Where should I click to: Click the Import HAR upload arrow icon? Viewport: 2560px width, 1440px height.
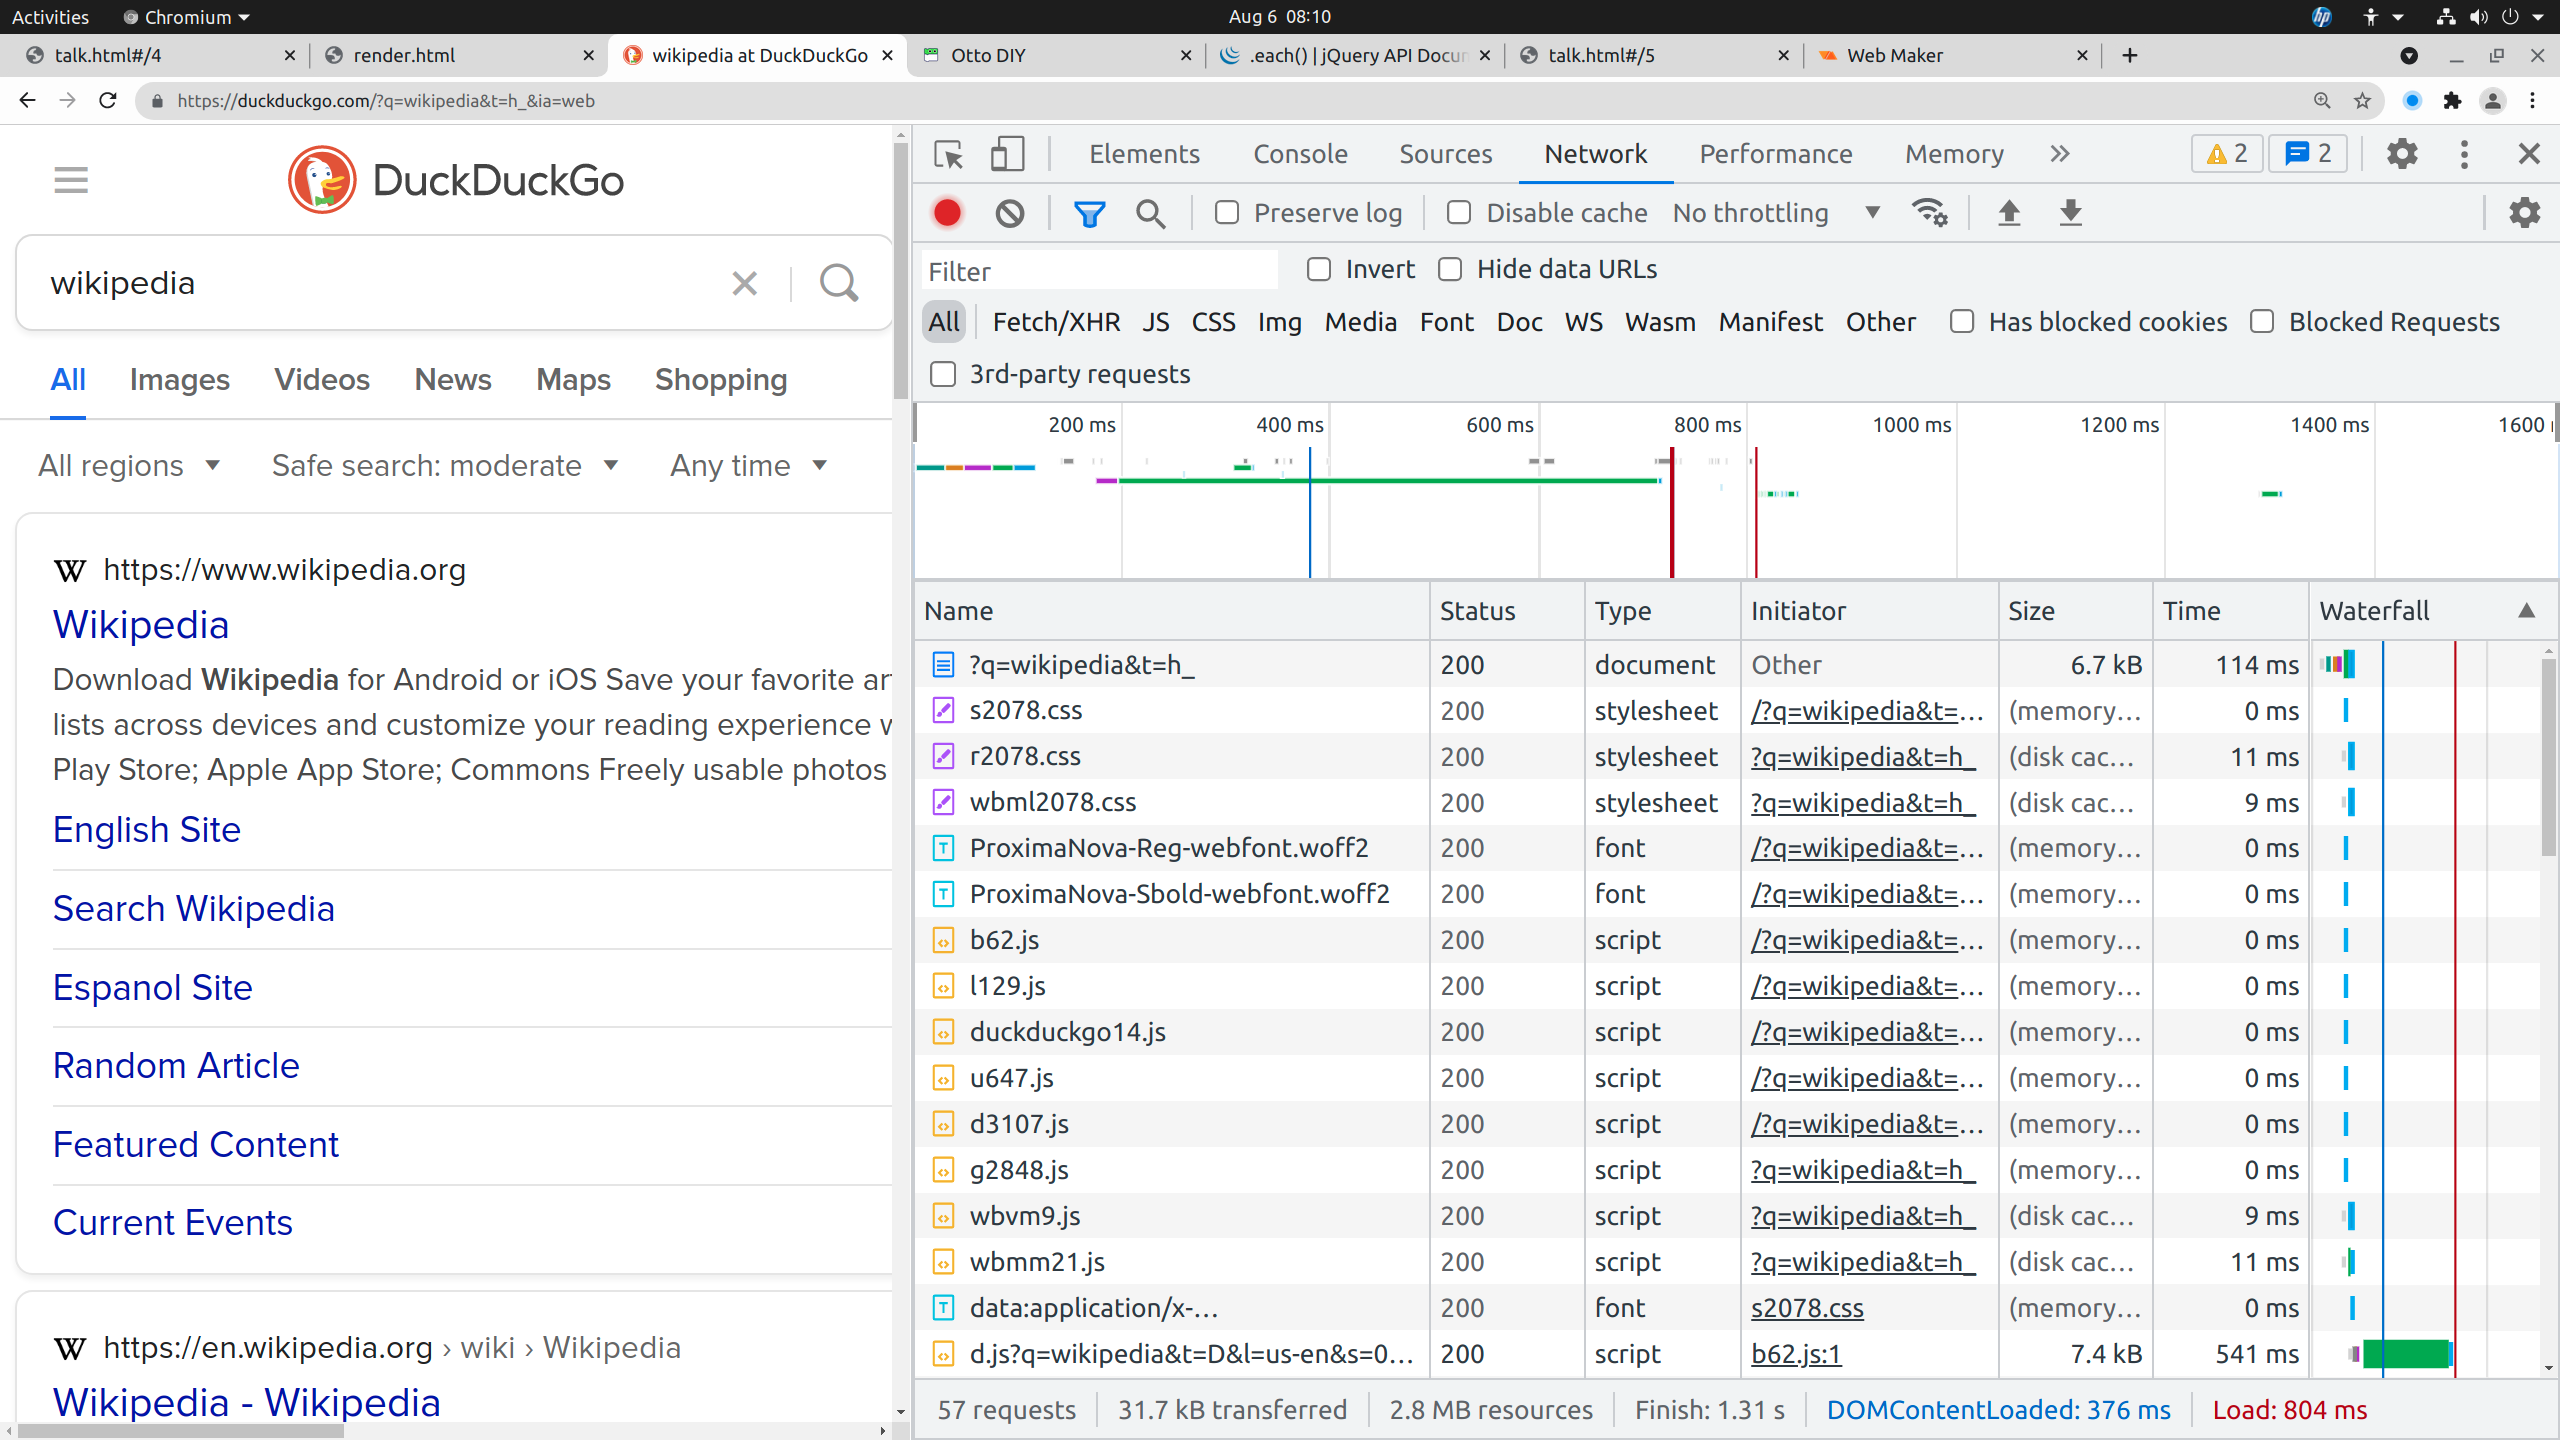pos(2009,213)
